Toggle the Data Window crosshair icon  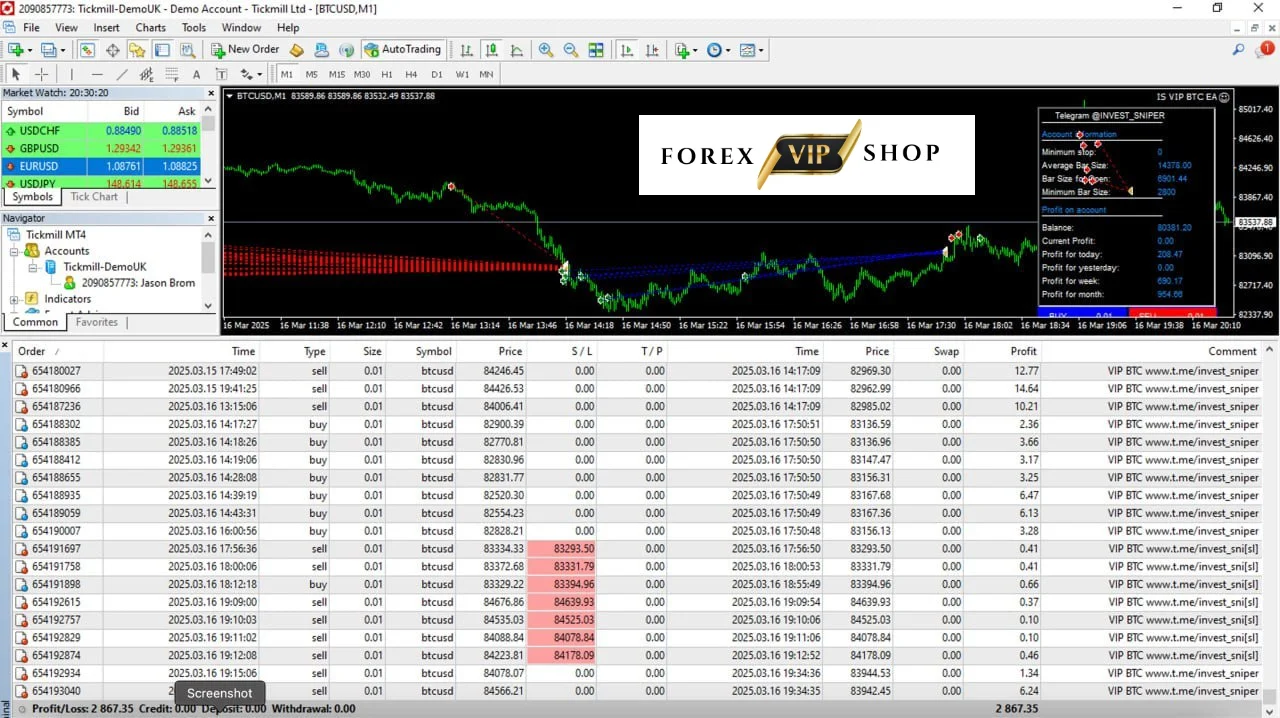[x=112, y=50]
